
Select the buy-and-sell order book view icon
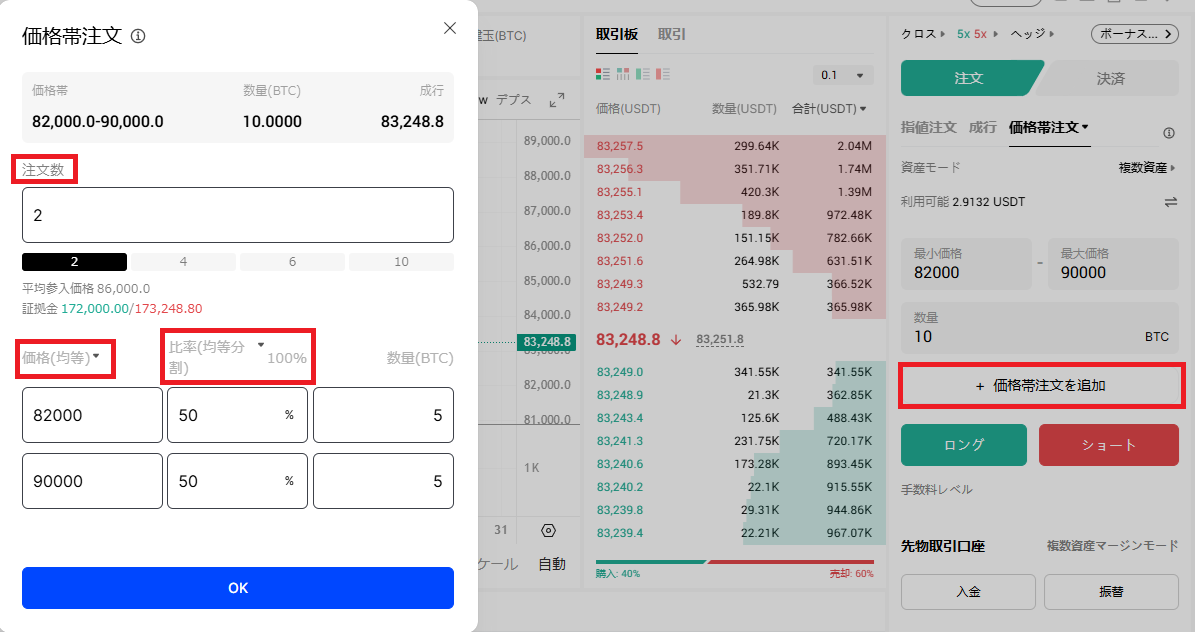coord(602,74)
